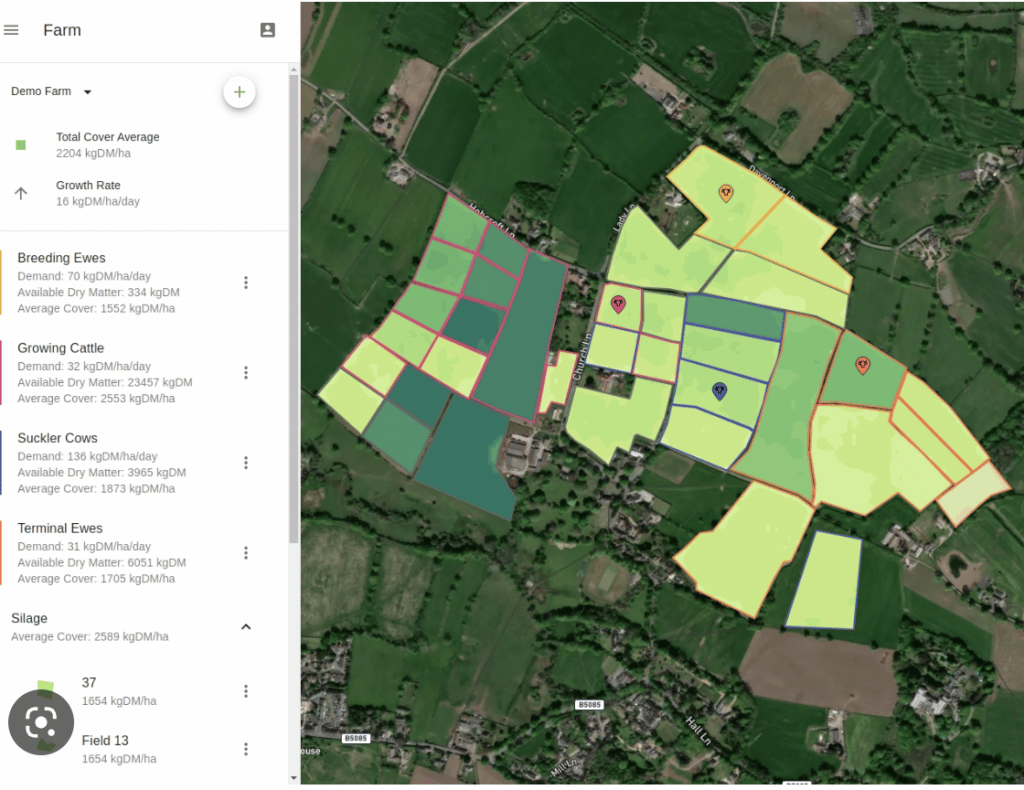Open Terminal Ewes options menu
Viewport: 1024px width, 790px height.
[x=246, y=553]
